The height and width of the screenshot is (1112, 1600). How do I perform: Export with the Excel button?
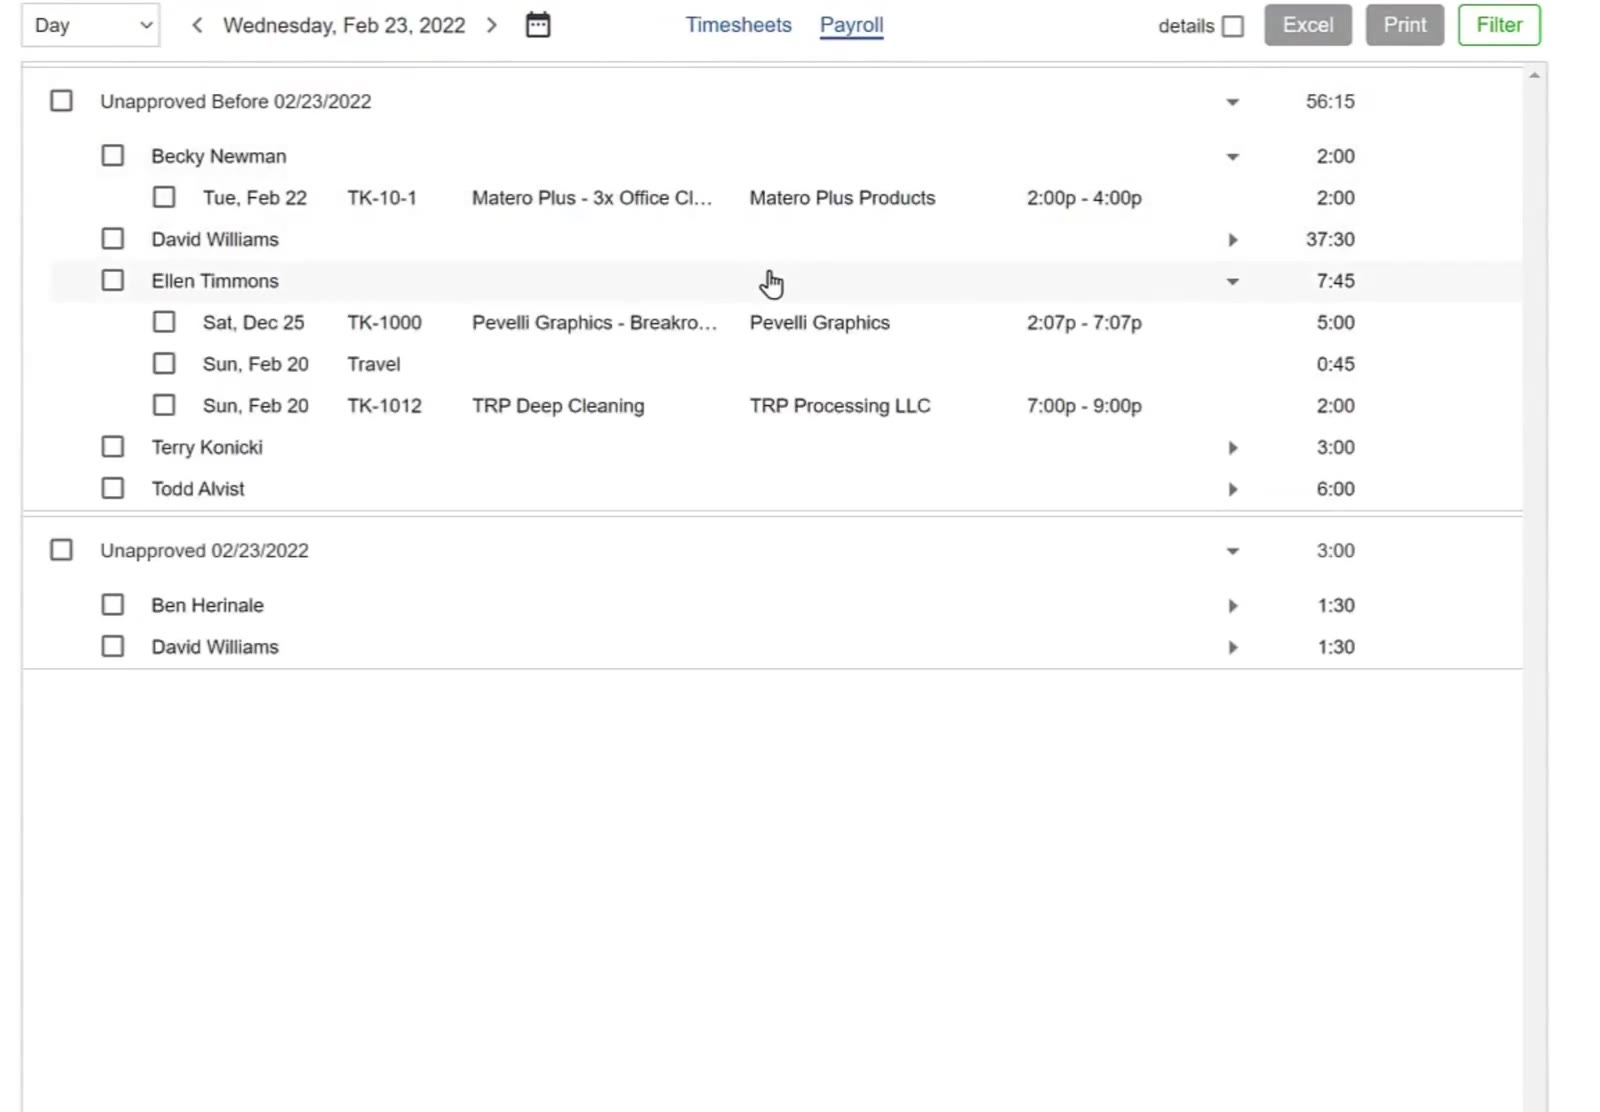tap(1308, 25)
